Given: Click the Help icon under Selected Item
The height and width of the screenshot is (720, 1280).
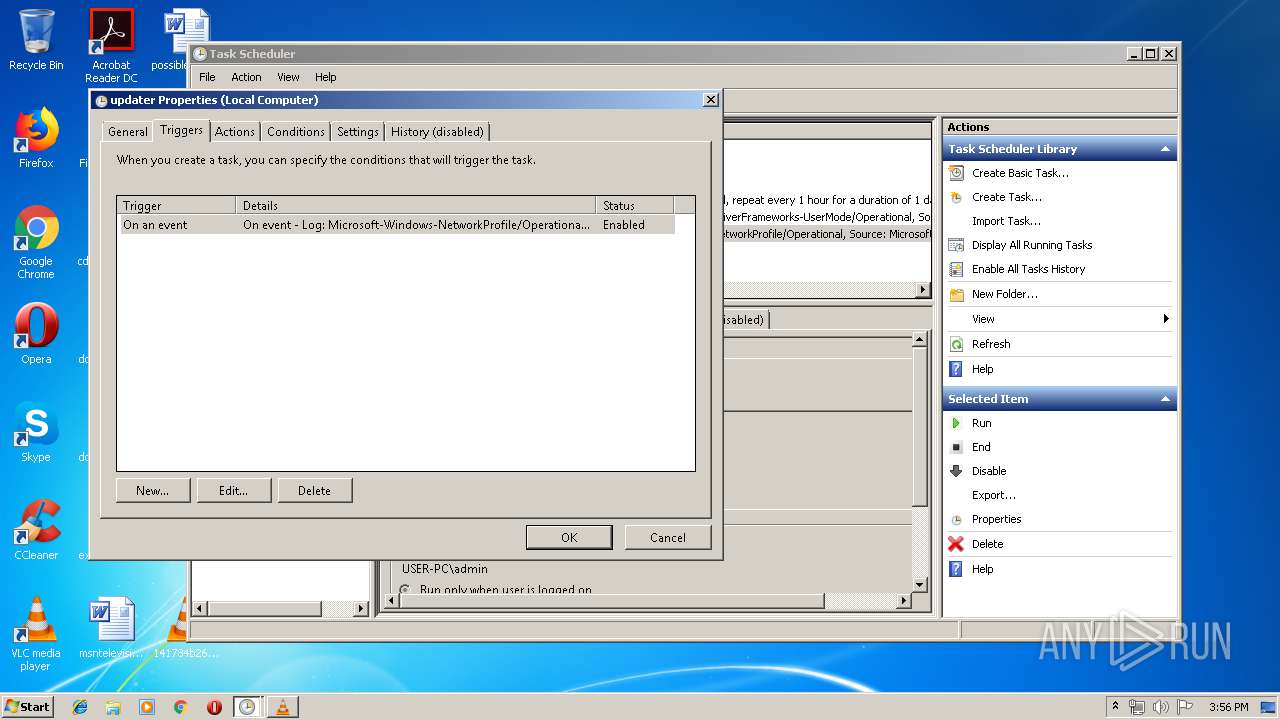Looking at the screenshot, I should [x=956, y=569].
